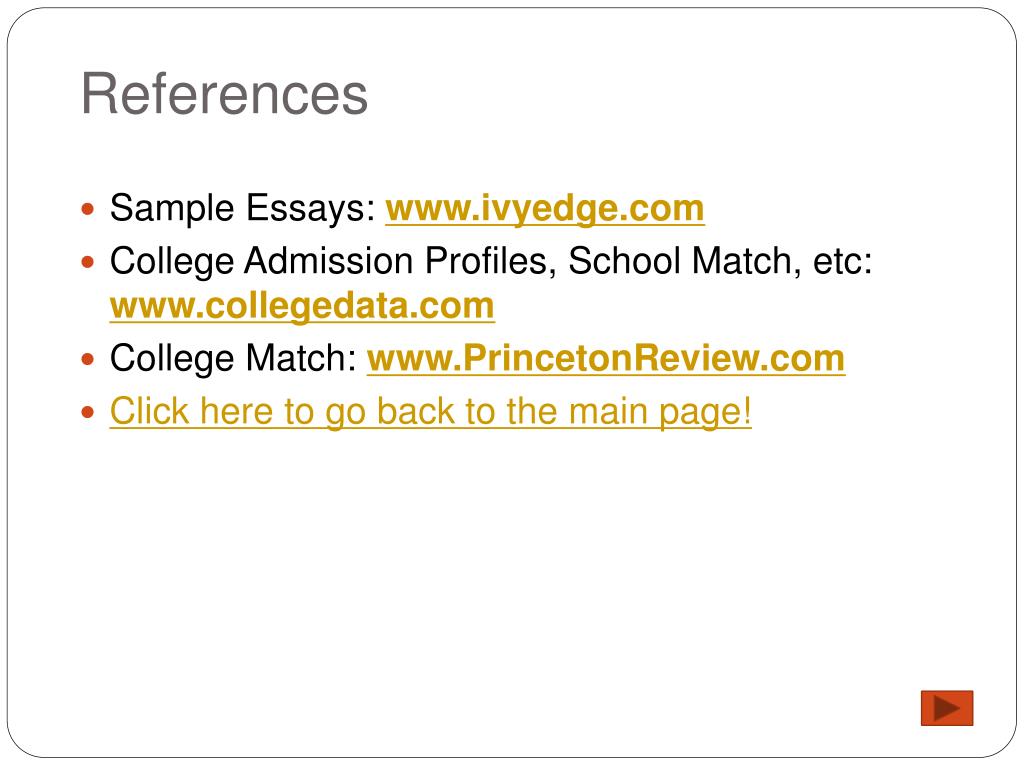1024x768 pixels.
Task: Select the bullet before Click here link
Action: [88, 413]
